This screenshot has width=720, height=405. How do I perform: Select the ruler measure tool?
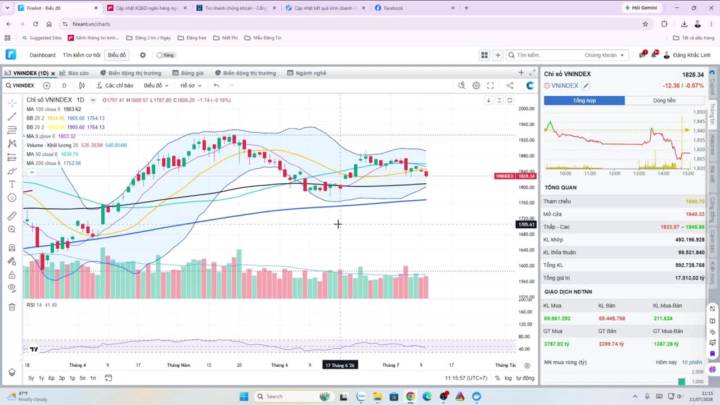tap(12, 215)
